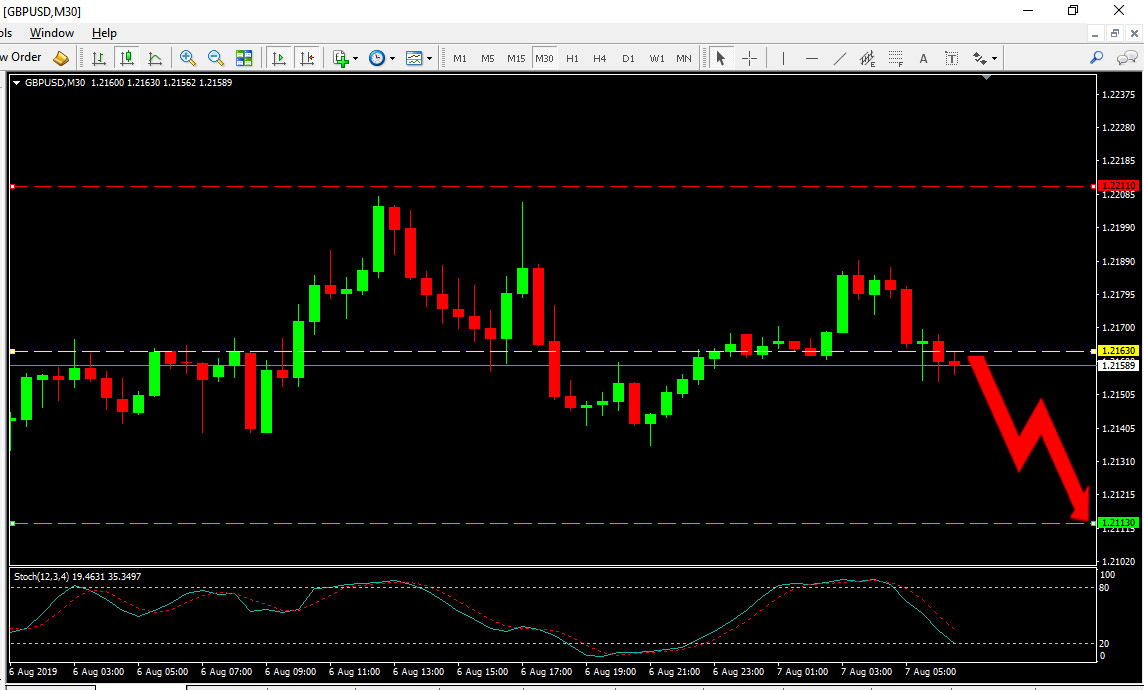The image size is (1144, 690).
Task: Switch to the H4 timeframe
Action: click(600, 58)
